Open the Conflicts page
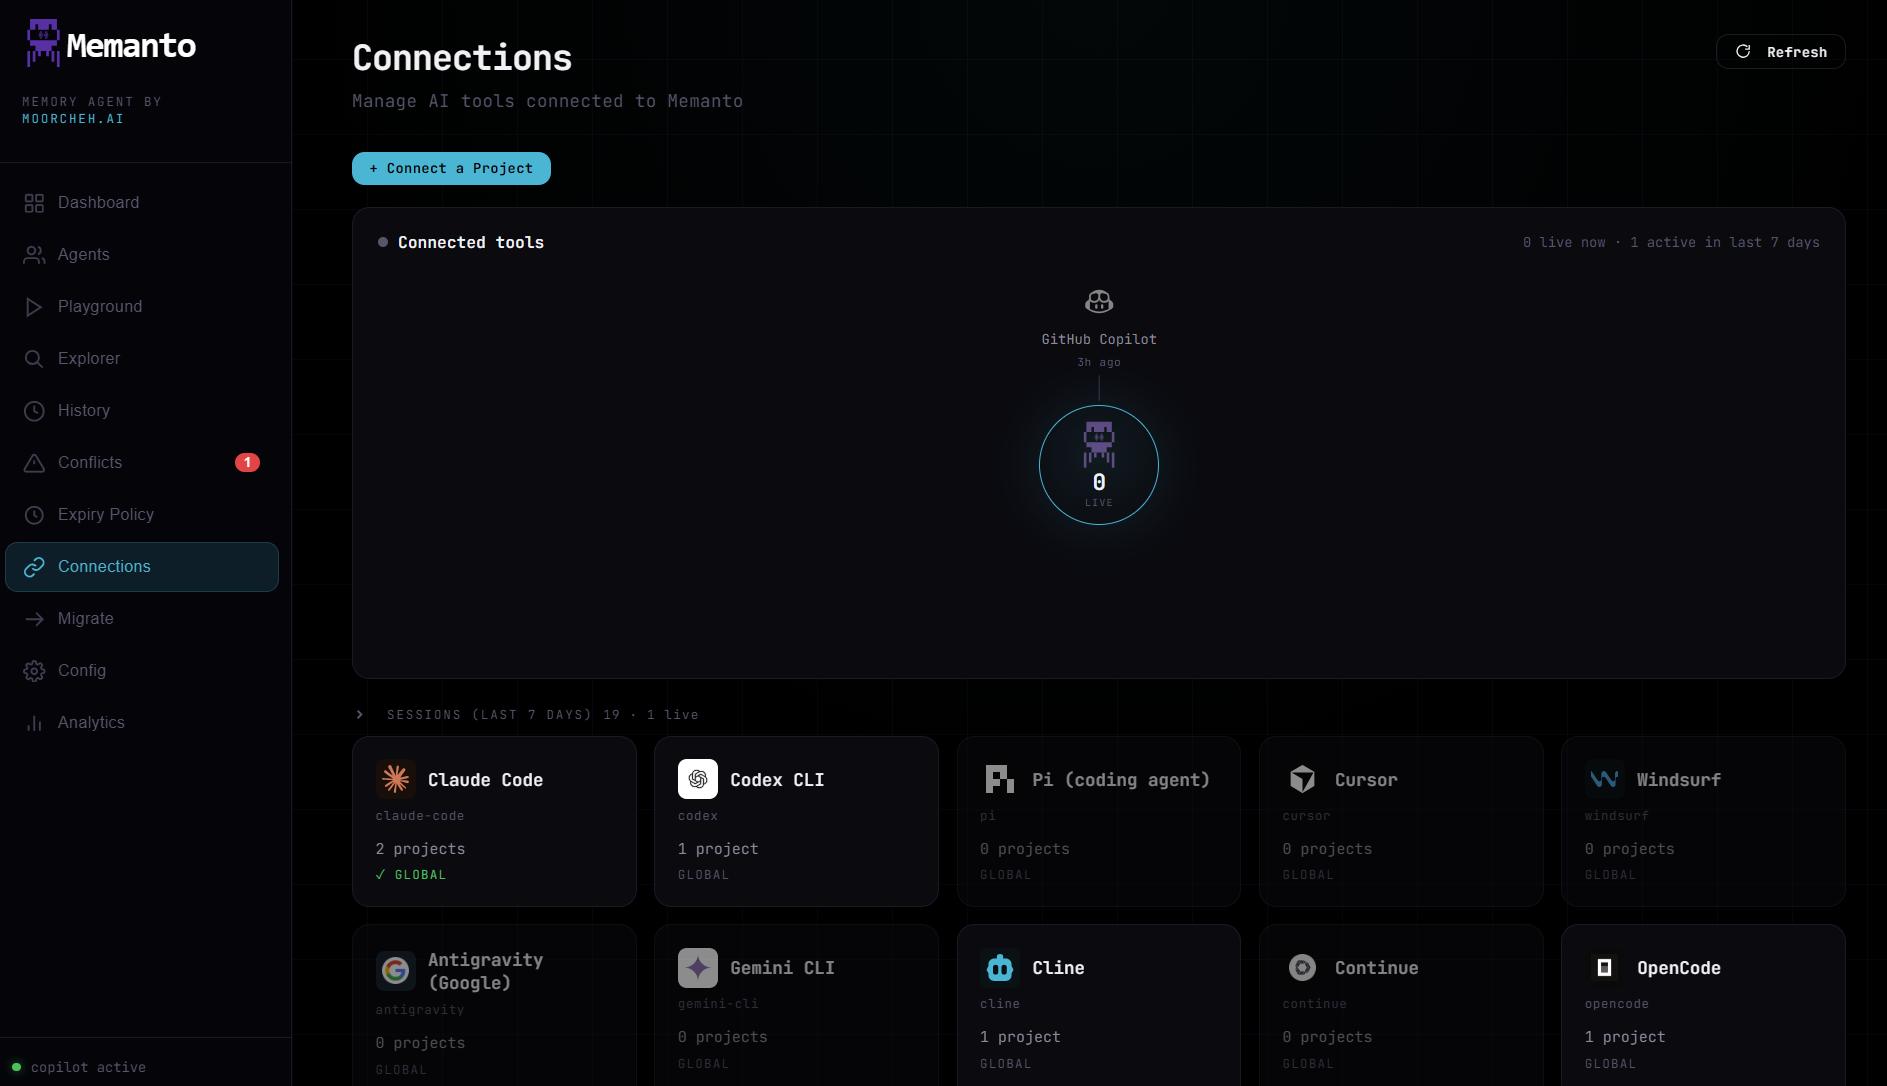Screen dimensions: 1887x1086 tap(142, 463)
